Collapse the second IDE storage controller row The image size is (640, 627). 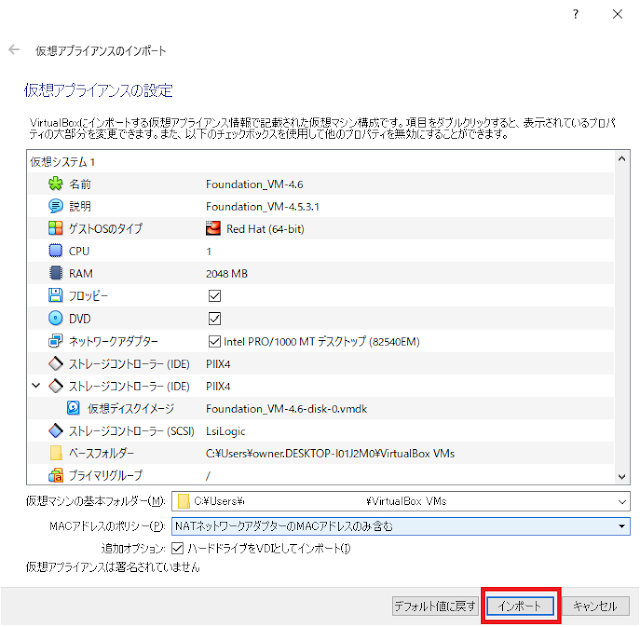pos(36,385)
